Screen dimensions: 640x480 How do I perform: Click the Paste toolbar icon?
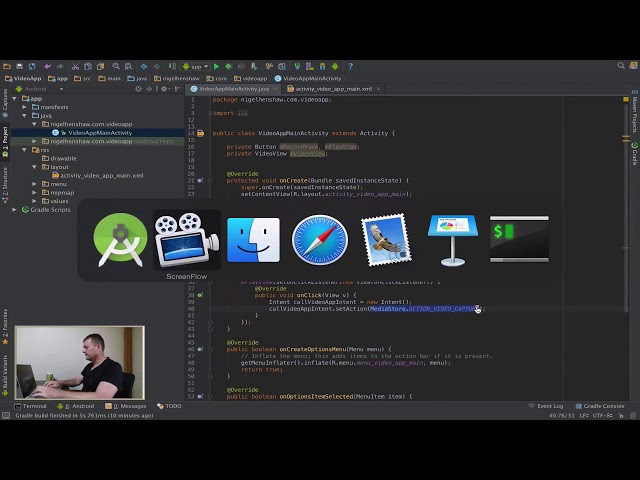tap(100, 66)
